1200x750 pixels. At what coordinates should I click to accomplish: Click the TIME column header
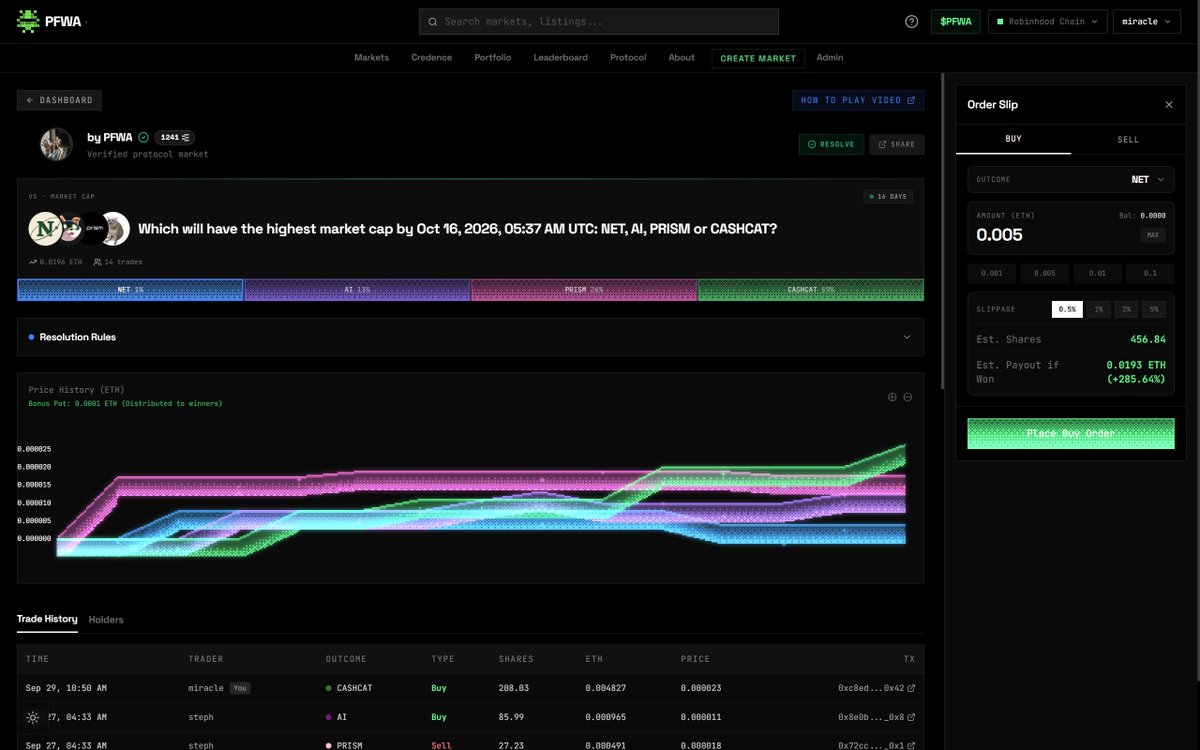tap(37, 659)
